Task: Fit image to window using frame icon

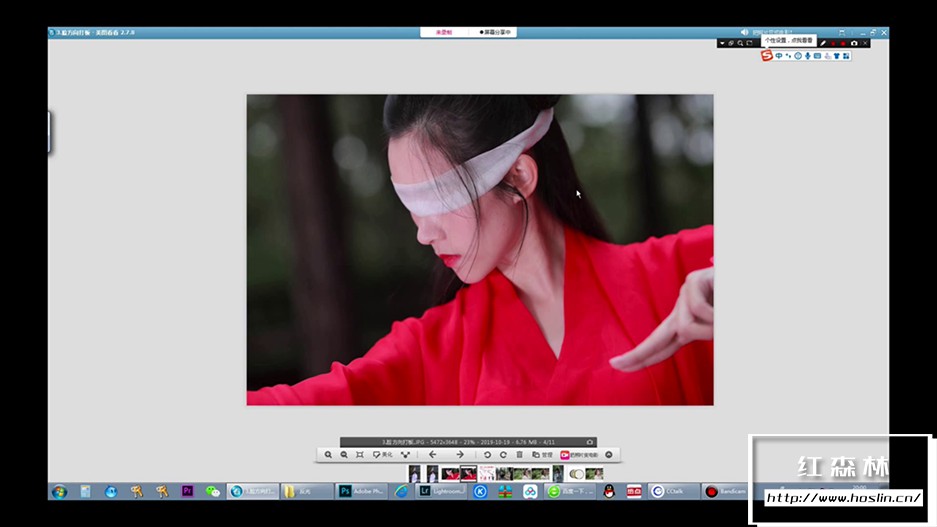Action: (x=360, y=455)
